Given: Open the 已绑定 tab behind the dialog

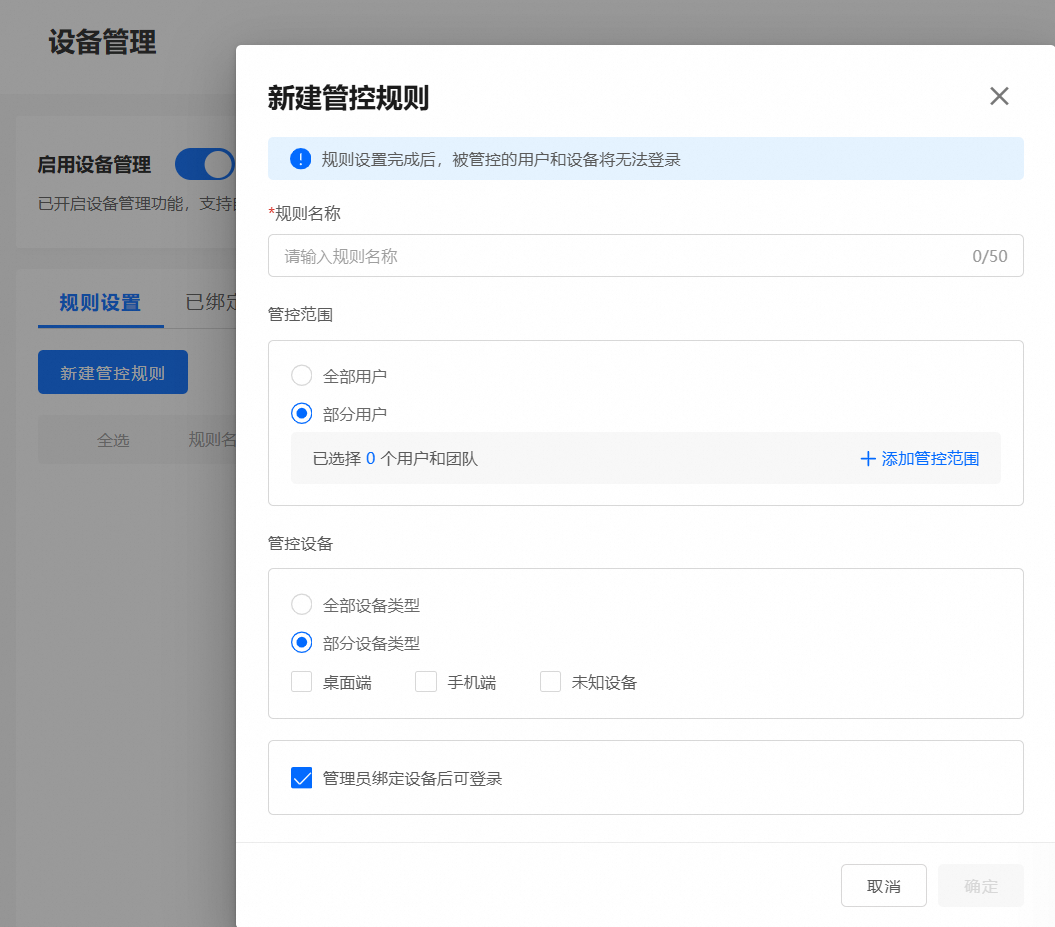Looking at the screenshot, I should point(211,302).
